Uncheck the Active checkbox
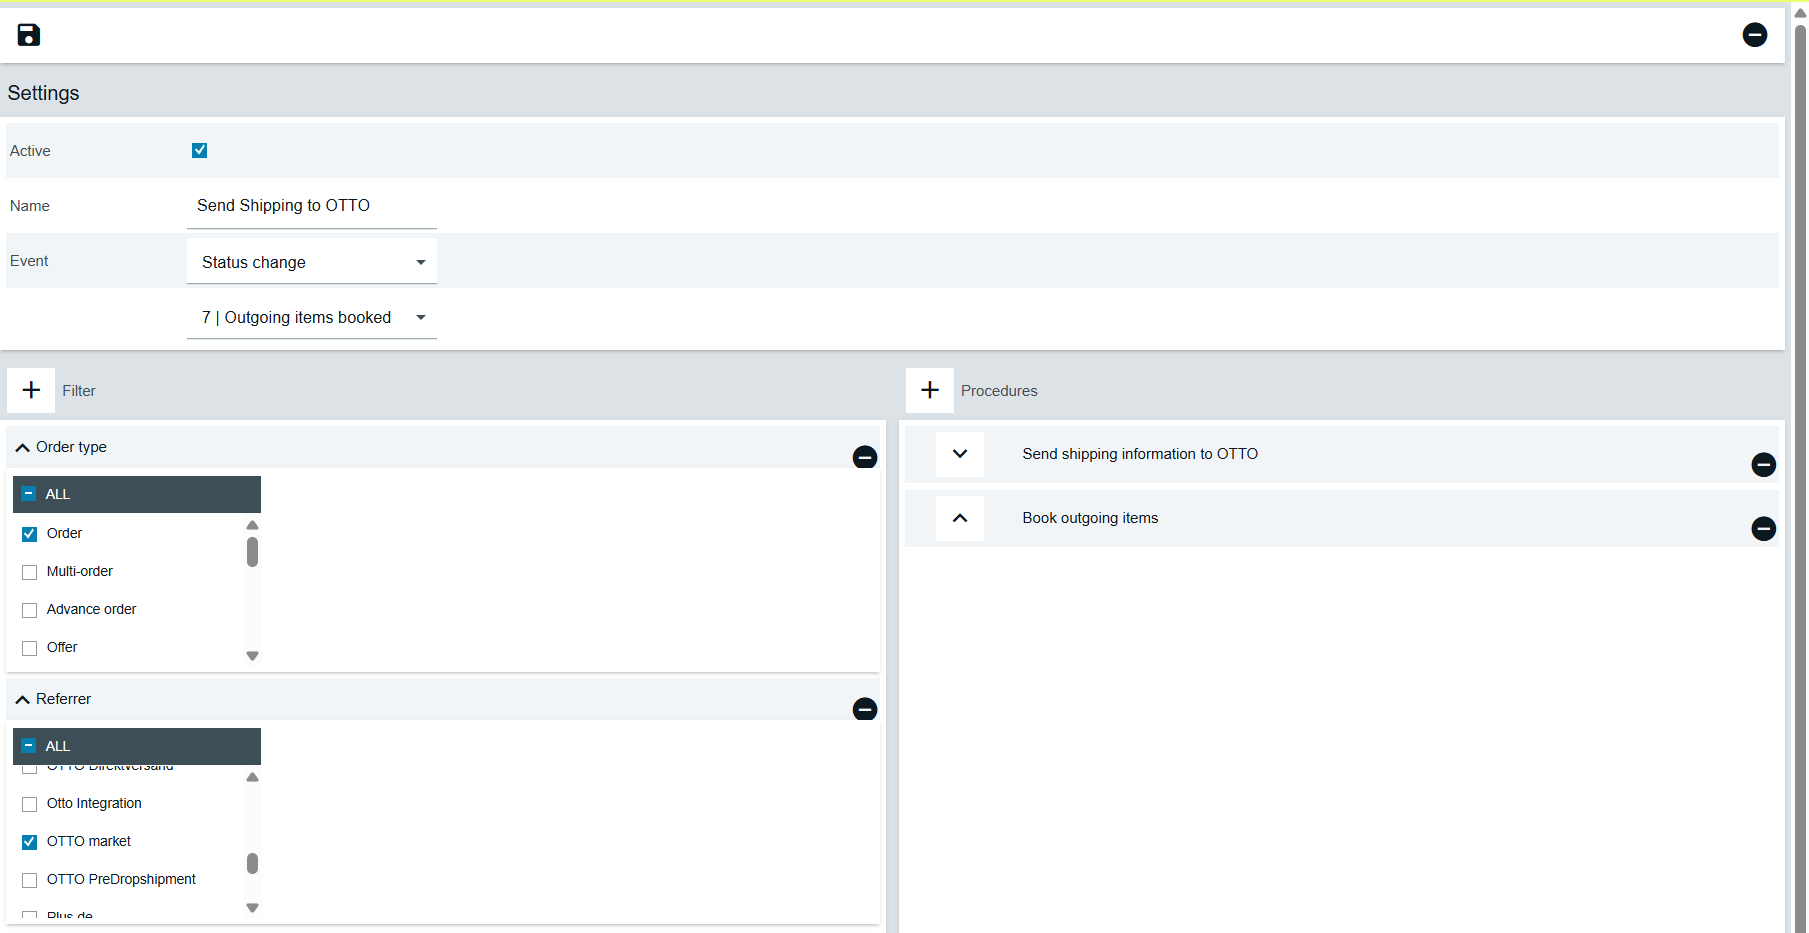 point(200,151)
